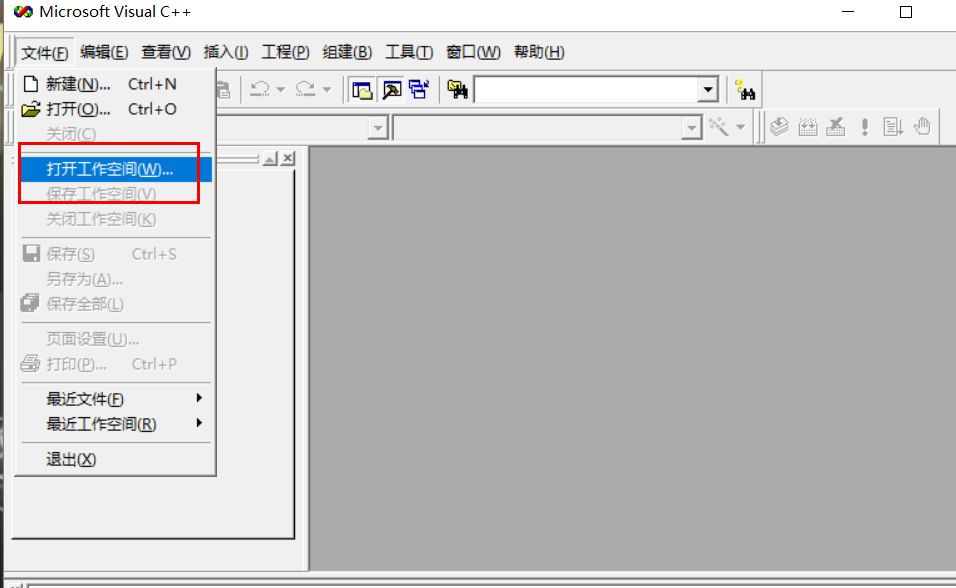The width and height of the screenshot is (956, 588).
Task: Open the Window List icon
Action: click(419, 90)
